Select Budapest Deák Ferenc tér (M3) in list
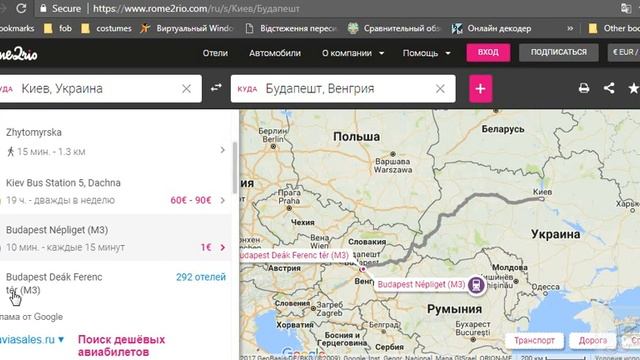The image size is (640, 360). tap(54, 283)
